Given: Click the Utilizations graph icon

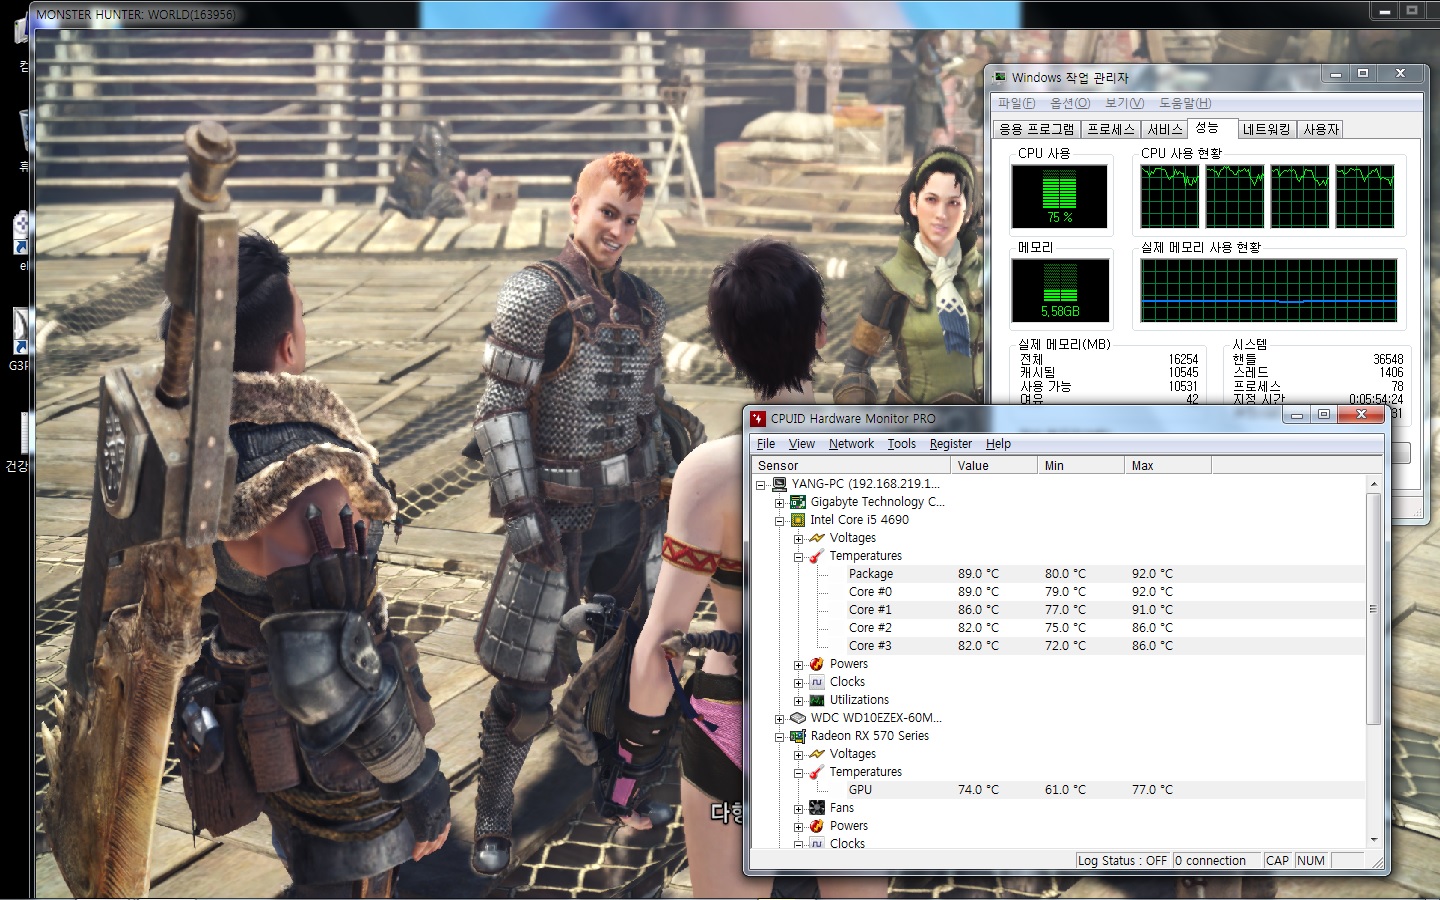Looking at the screenshot, I should tap(817, 700).
